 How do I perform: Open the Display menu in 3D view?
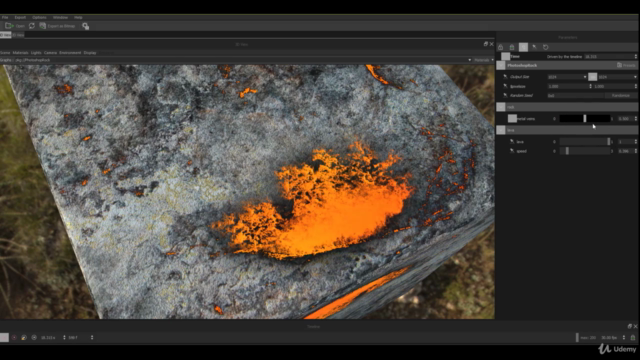point(90,53)
